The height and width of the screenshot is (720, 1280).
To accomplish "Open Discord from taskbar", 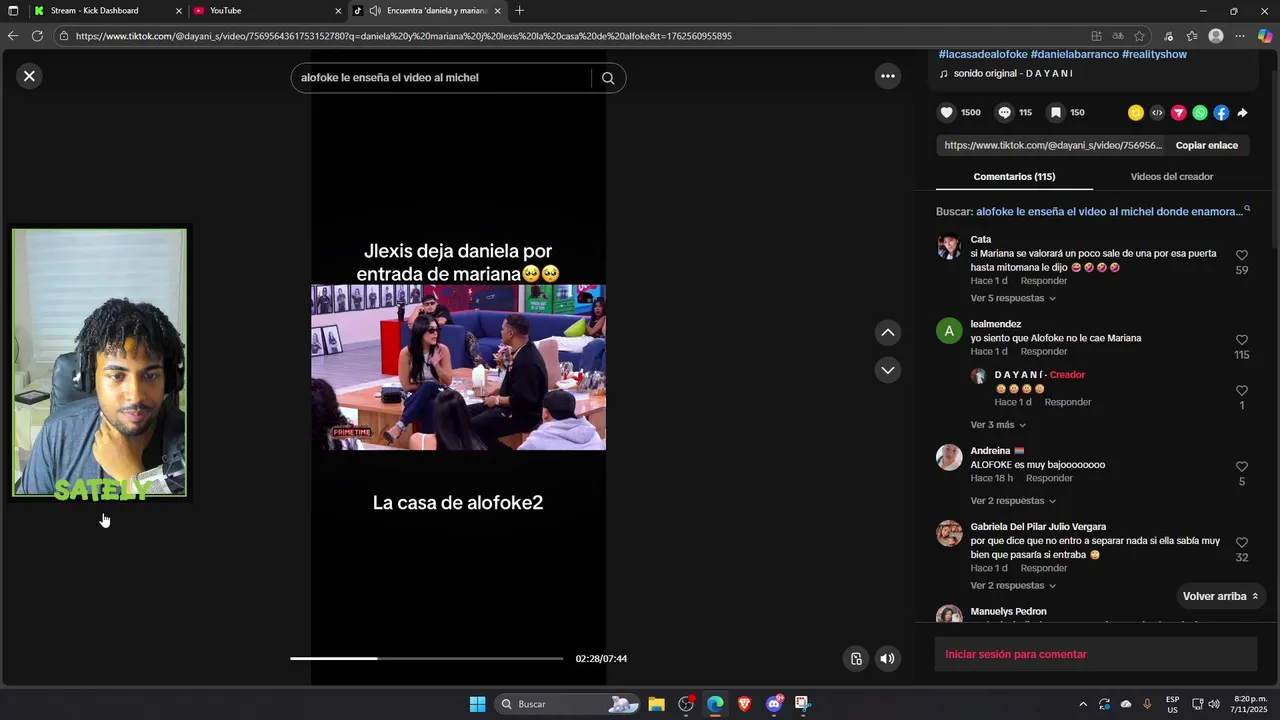I will click(774, 704).
